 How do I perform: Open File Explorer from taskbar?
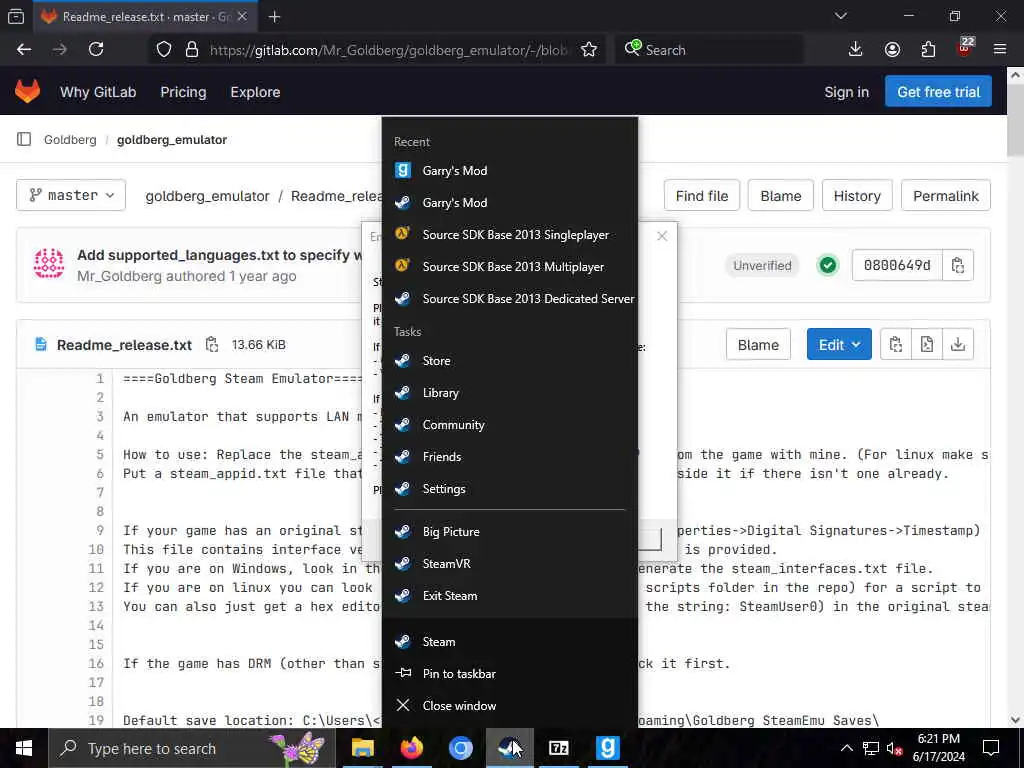pos(363,748)
